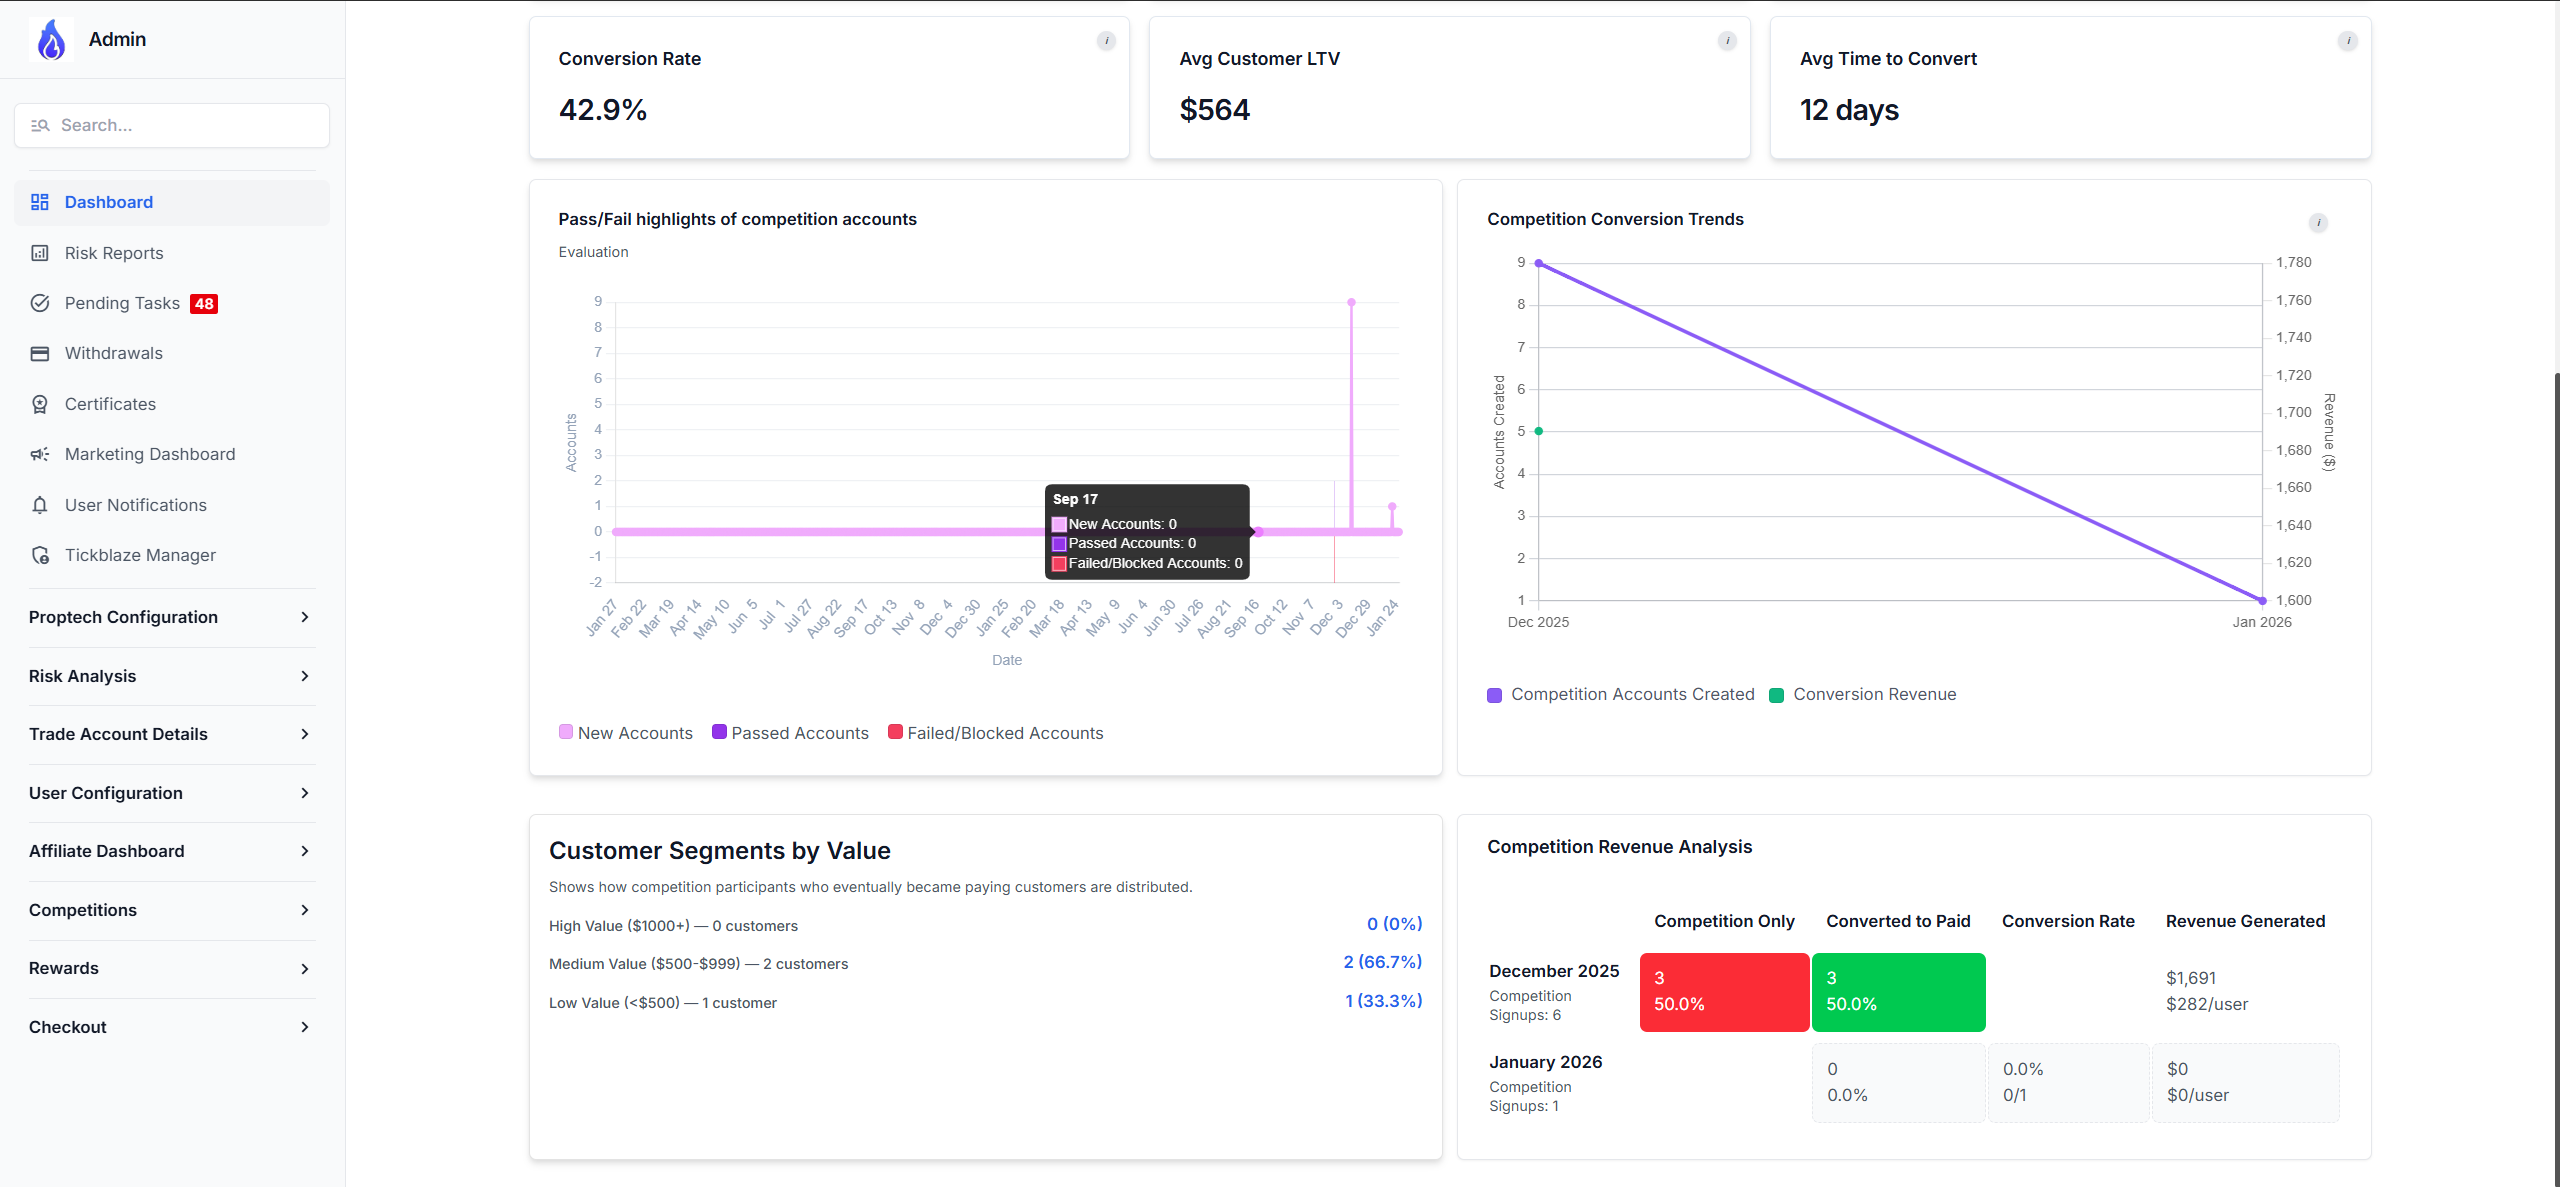
Task: Click the Conversion Rate info icon
Action: pyautogui.click(x=1106, y=41)
